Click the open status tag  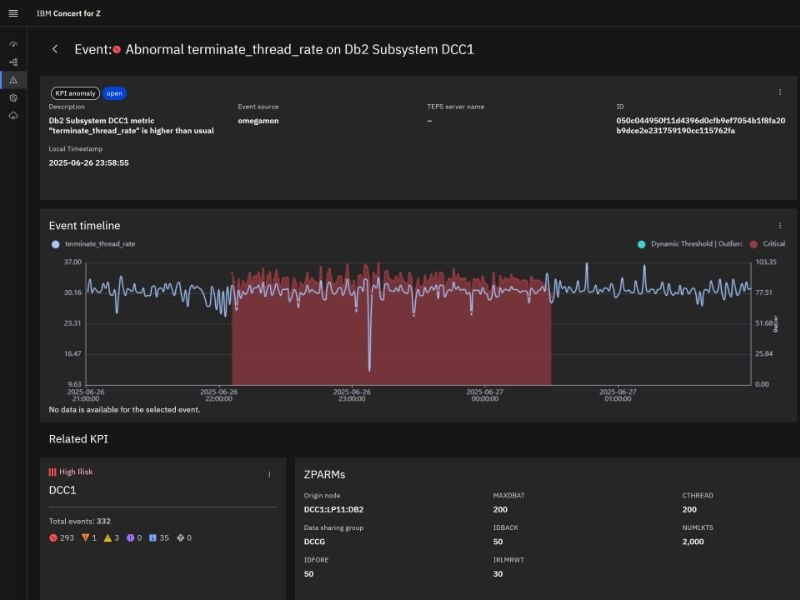click(x=114, y=93)
